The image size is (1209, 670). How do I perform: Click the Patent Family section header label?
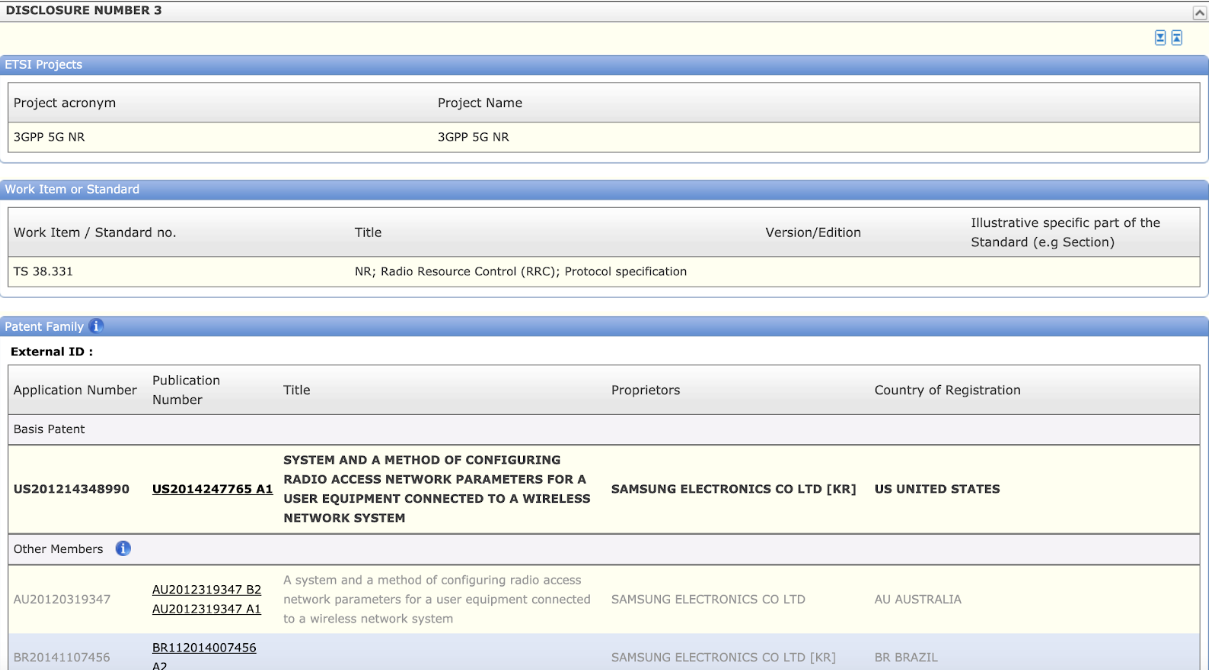click(44, 327)
